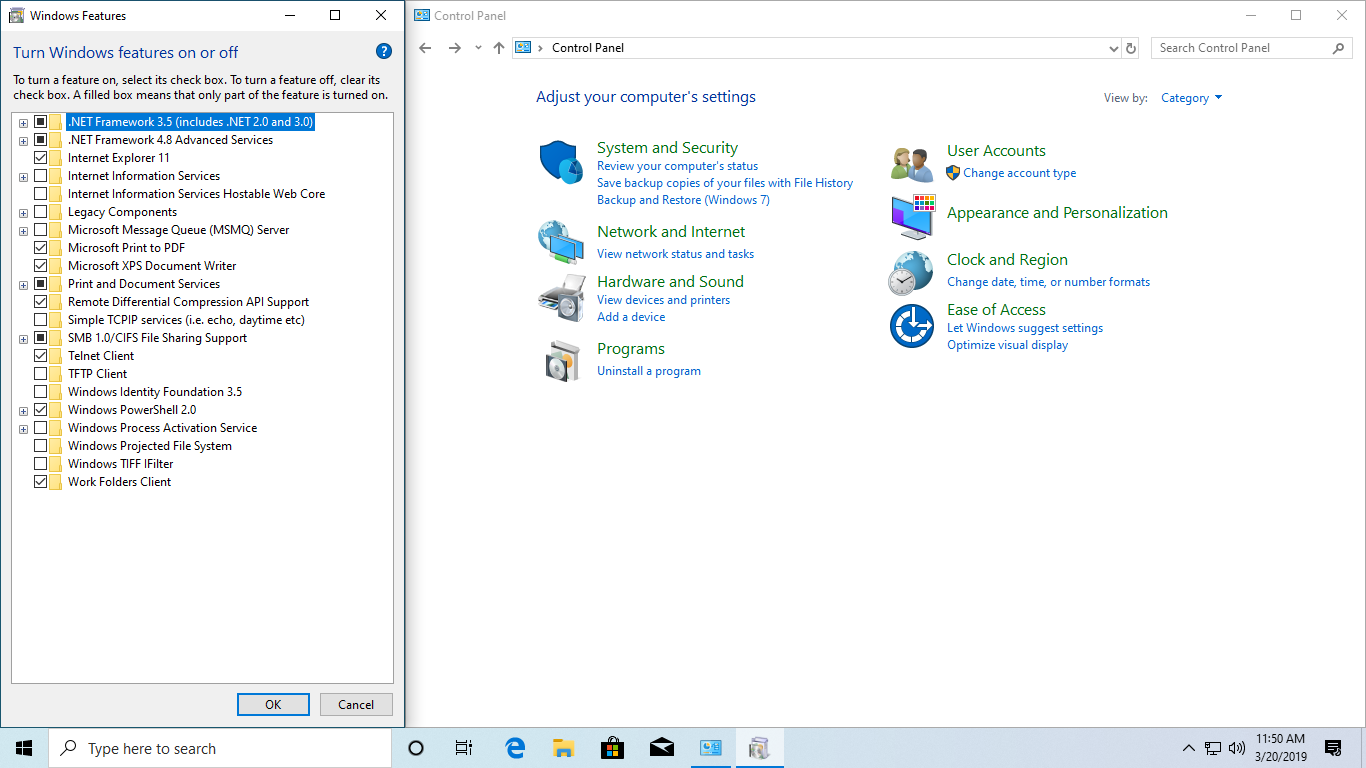Open Windows Features help question mark icon
Screen dimensions: 1366x768
(384, 52)
